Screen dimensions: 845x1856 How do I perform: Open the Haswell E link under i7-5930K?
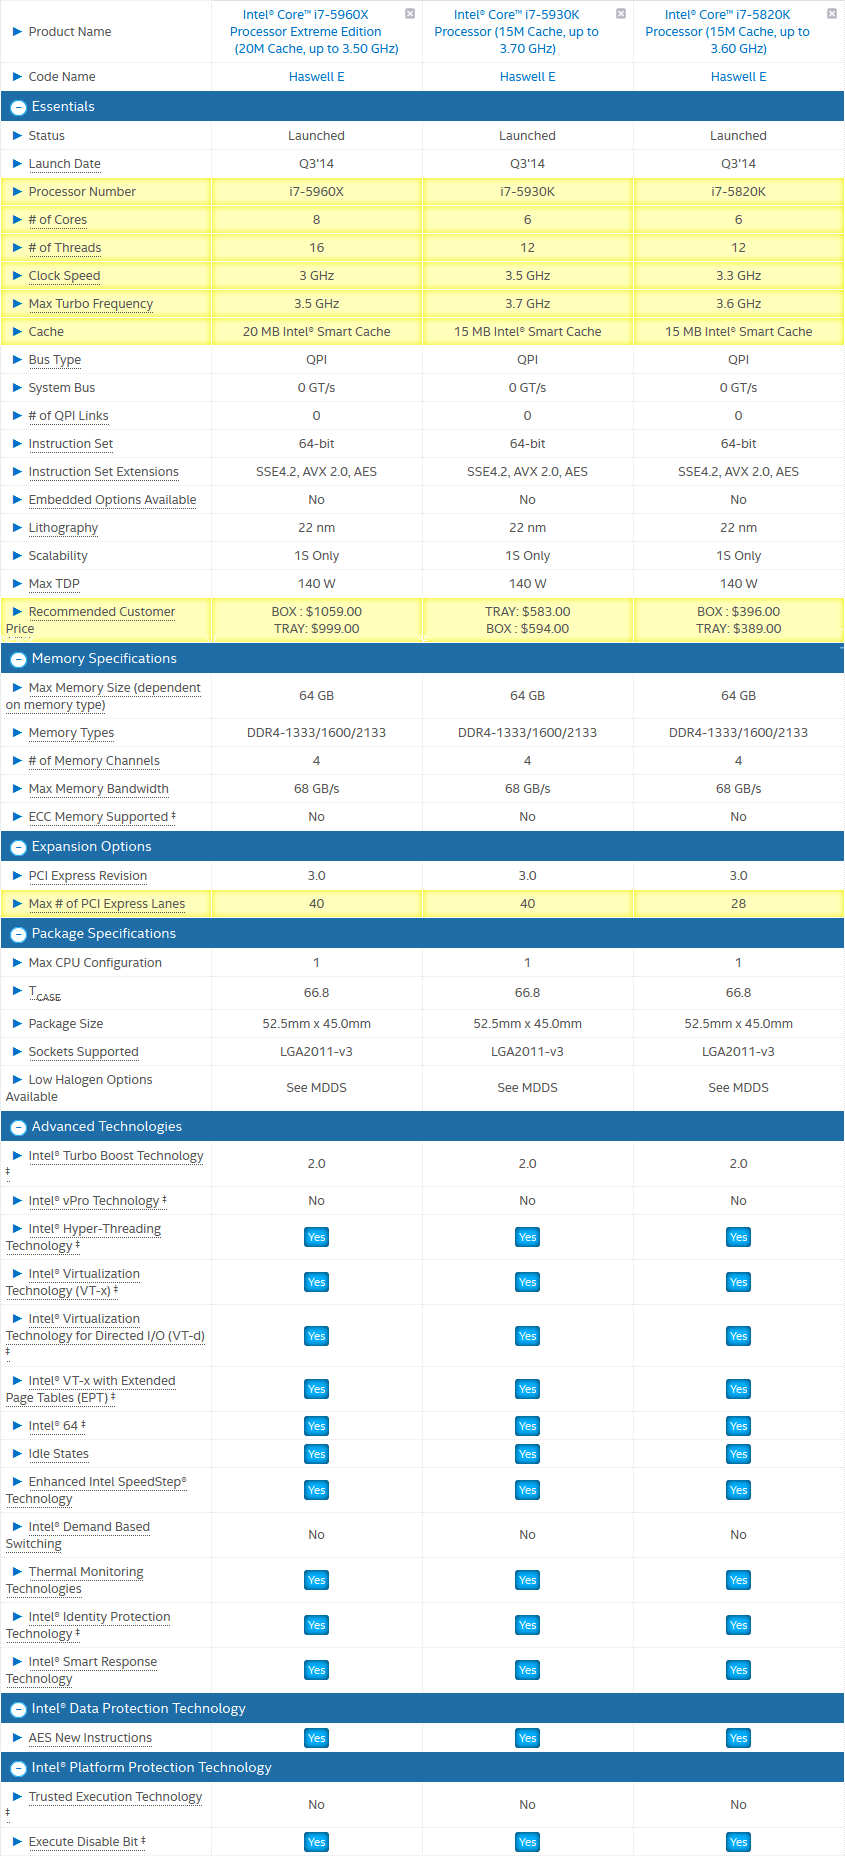pyautogui.click(x=527, y=77)
